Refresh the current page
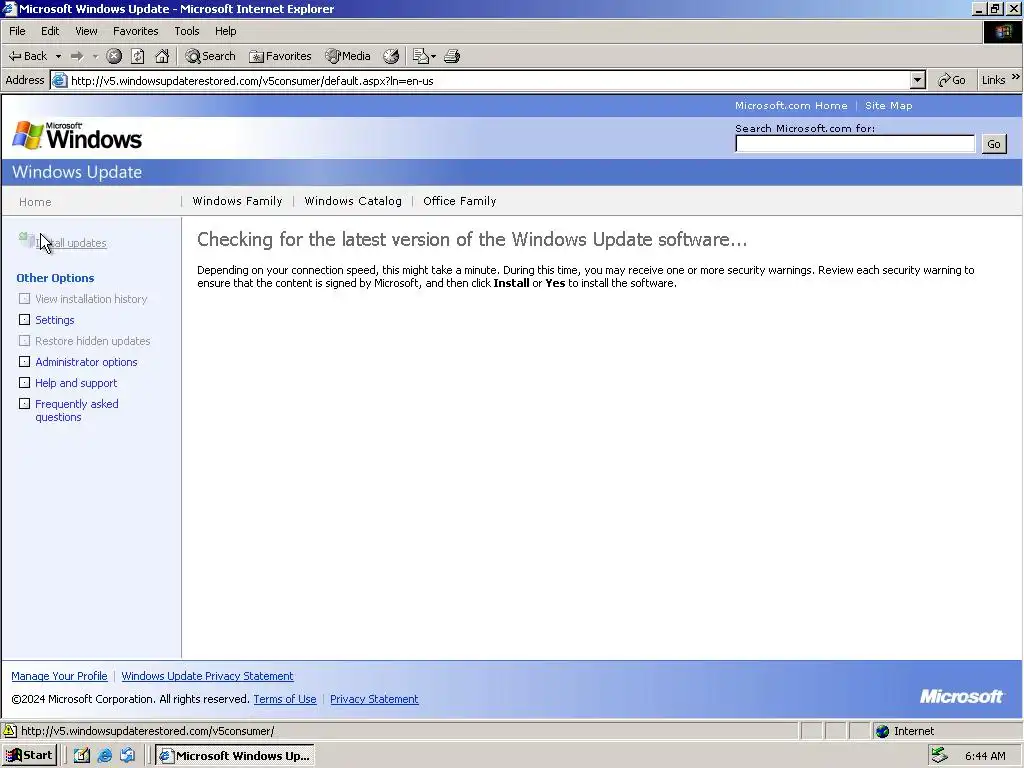Screen dimensions: 1024x768 (138, 56)
